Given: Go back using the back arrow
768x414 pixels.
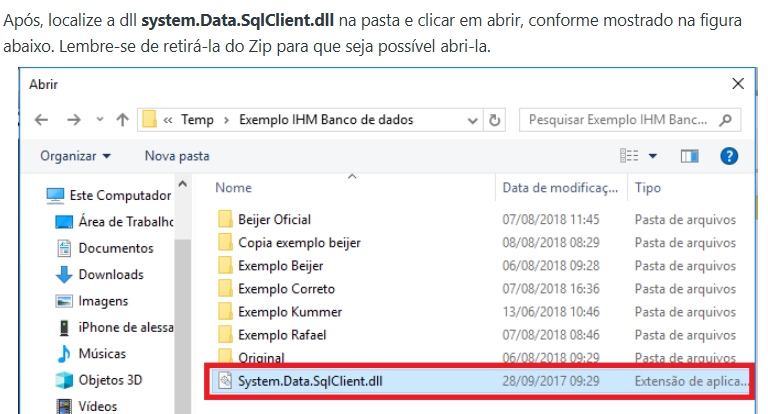Looking at the screenshot, I should pyautogui.click(x=41, y=120).
